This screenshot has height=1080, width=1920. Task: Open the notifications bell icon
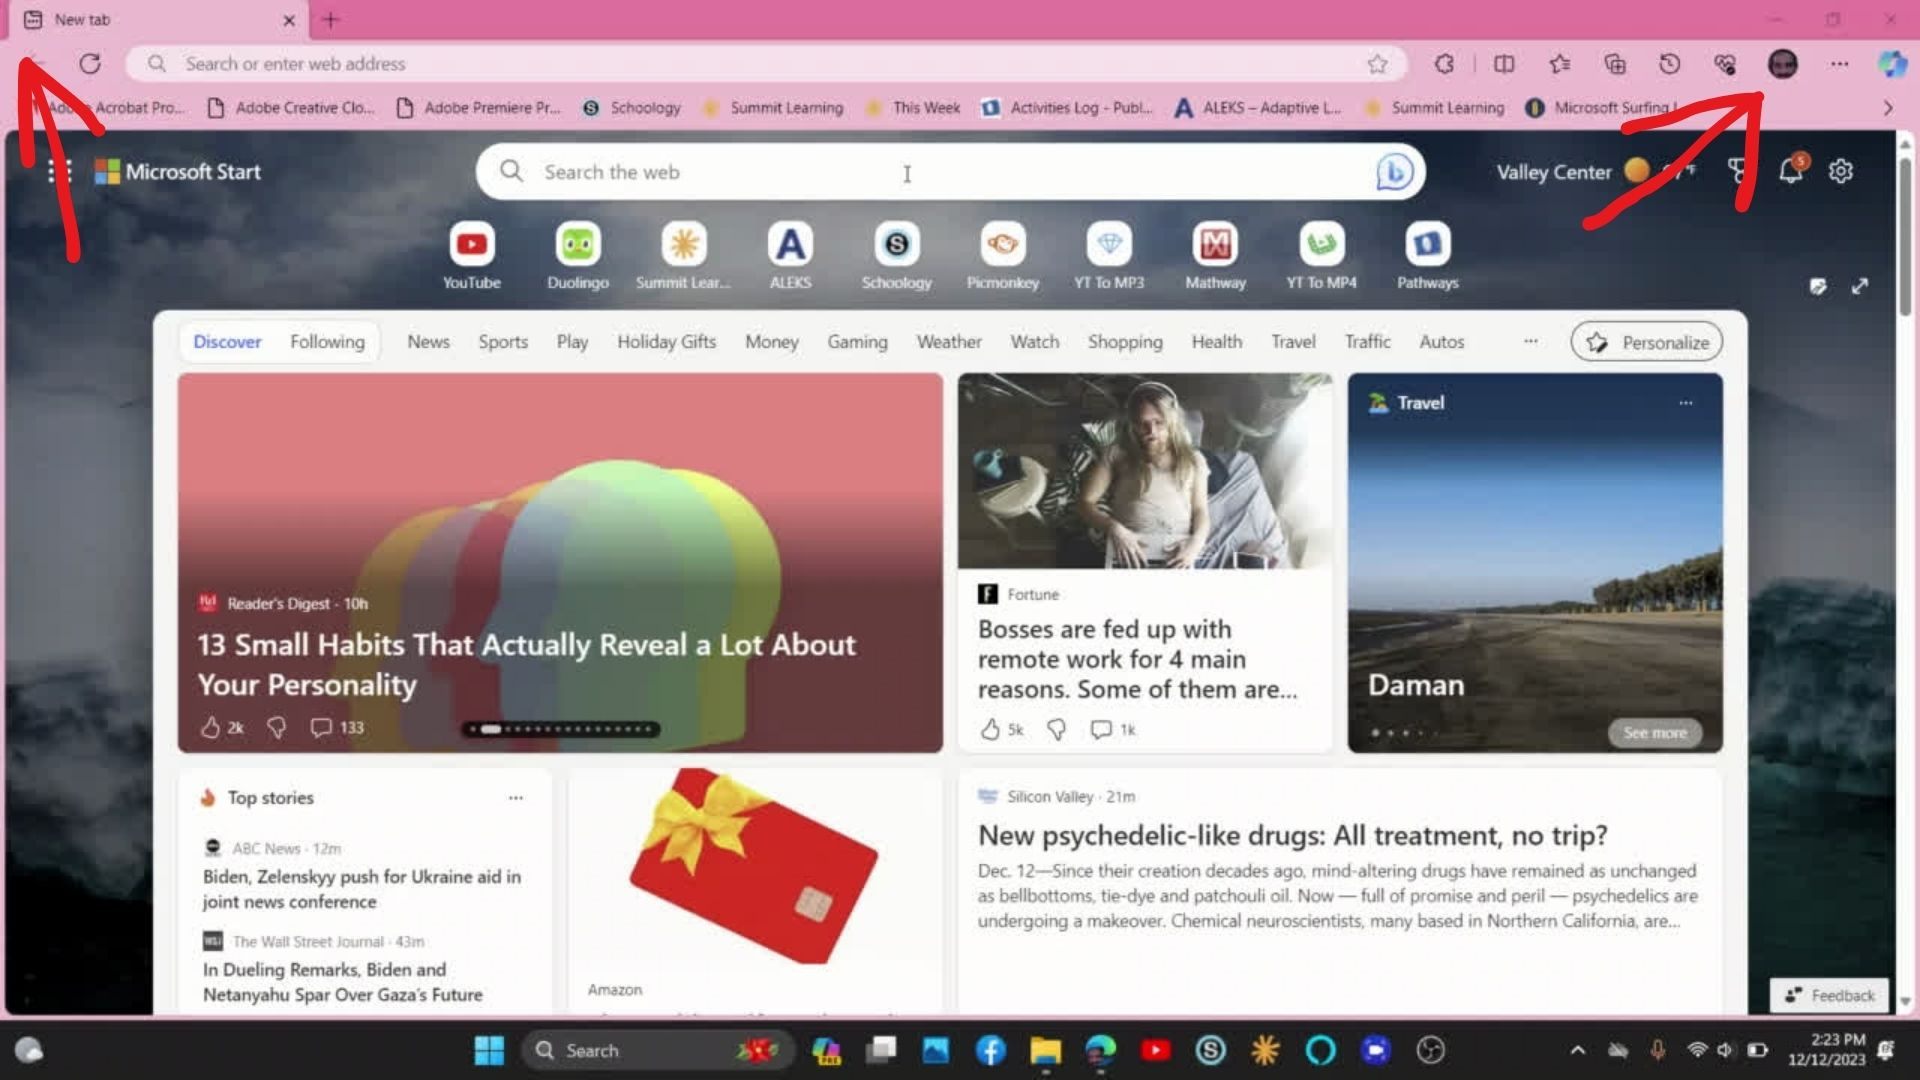[1790, 172]
